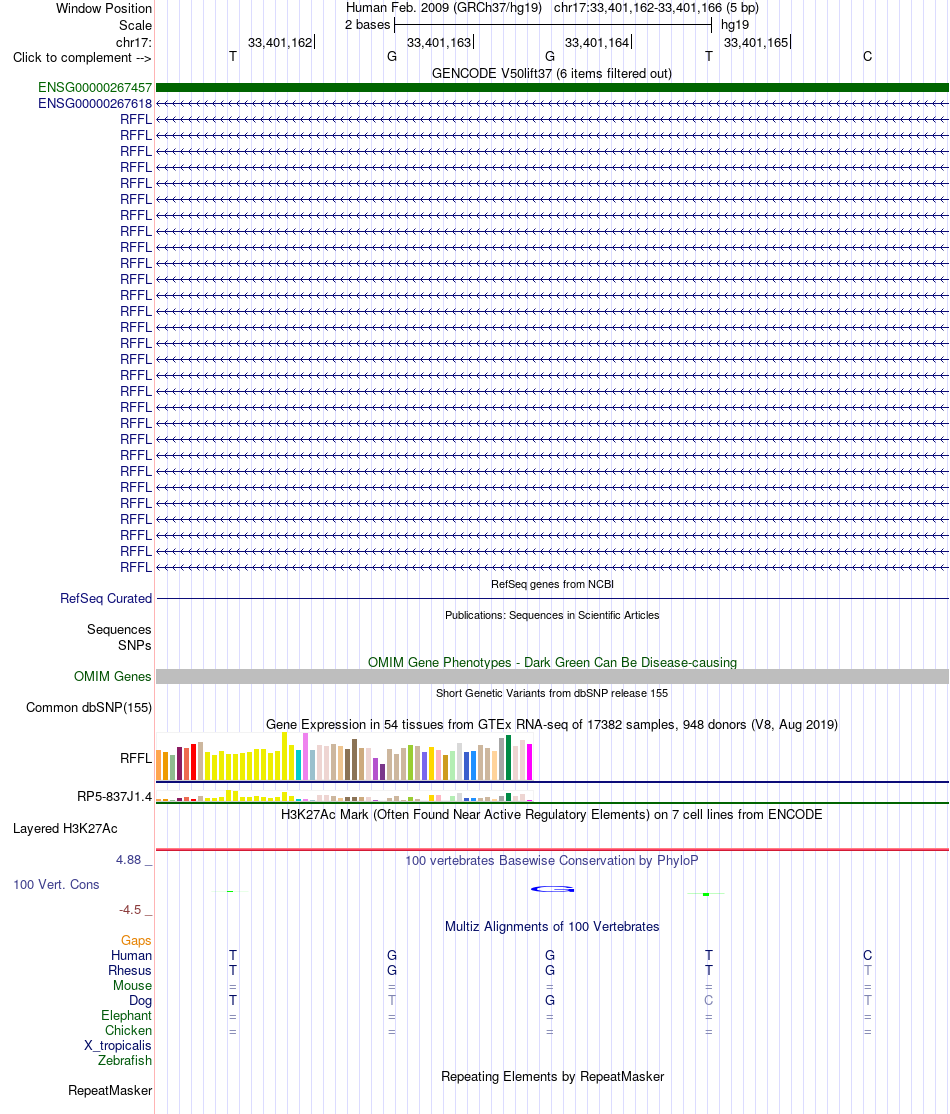This screenshot has height=1114, width=950.
Task: Click the G base in the Dog alignment row
Action: point(550,1000)
